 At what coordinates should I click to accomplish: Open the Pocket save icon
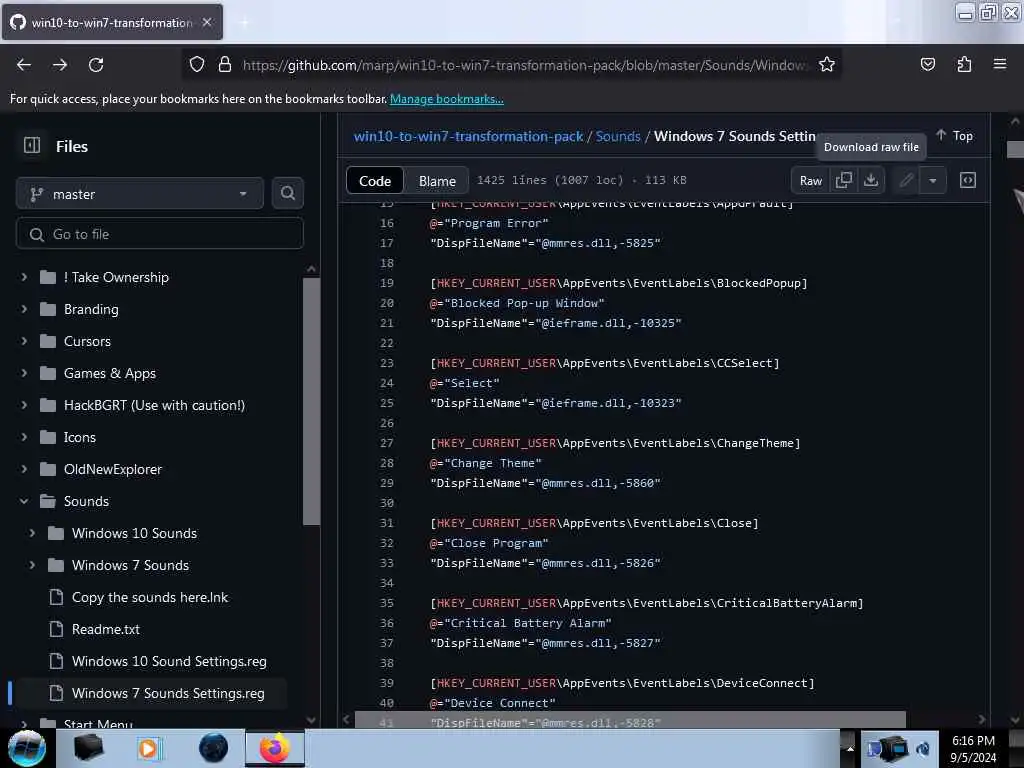[927, 65]
